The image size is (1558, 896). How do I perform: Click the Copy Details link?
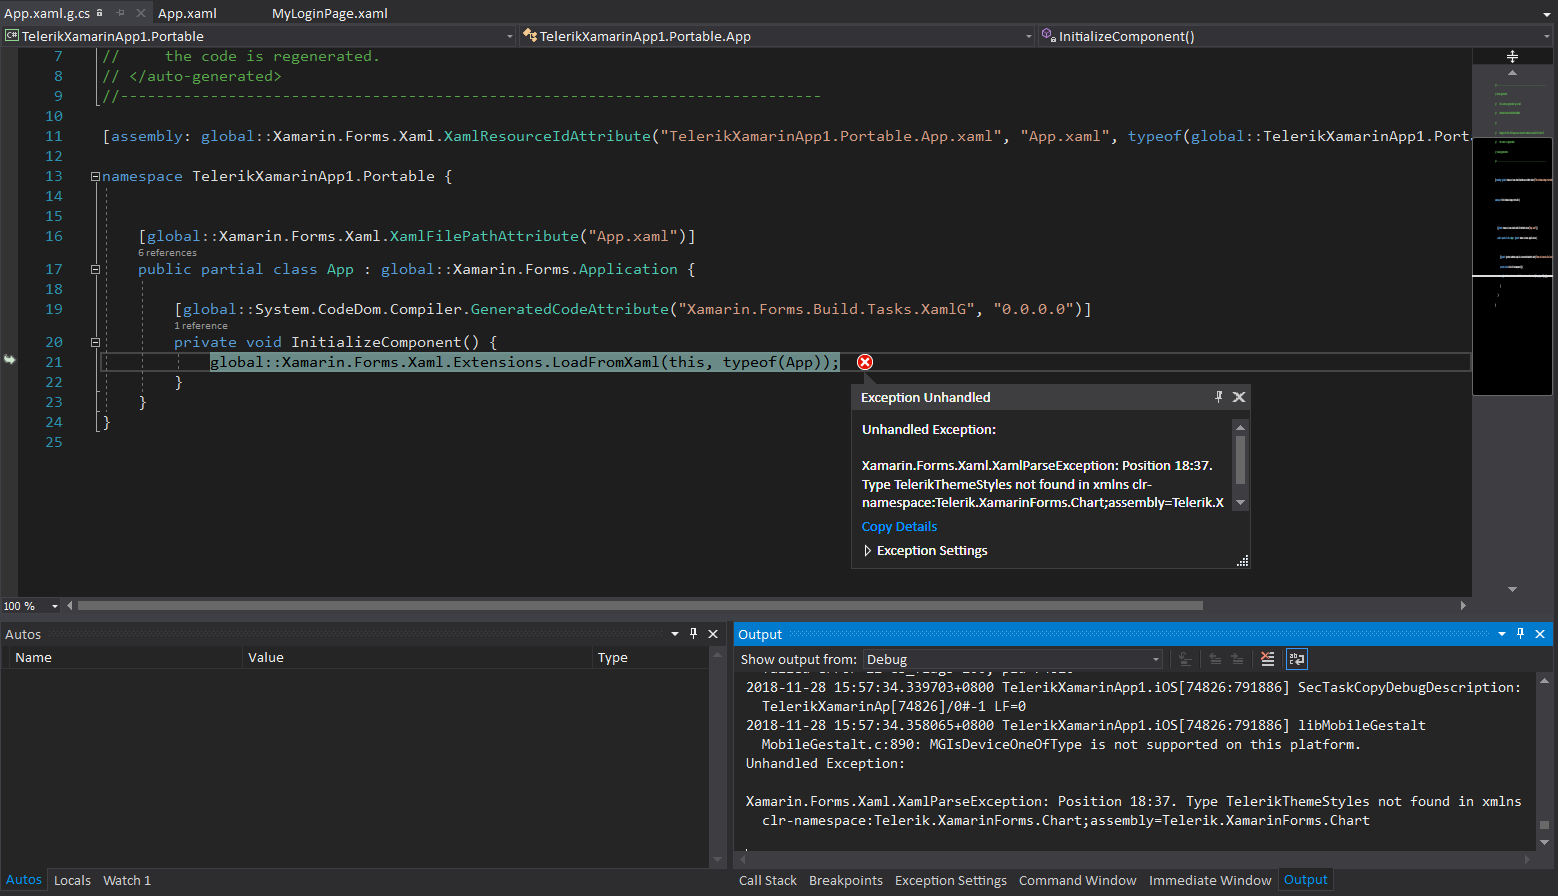[x=899, y=527]
